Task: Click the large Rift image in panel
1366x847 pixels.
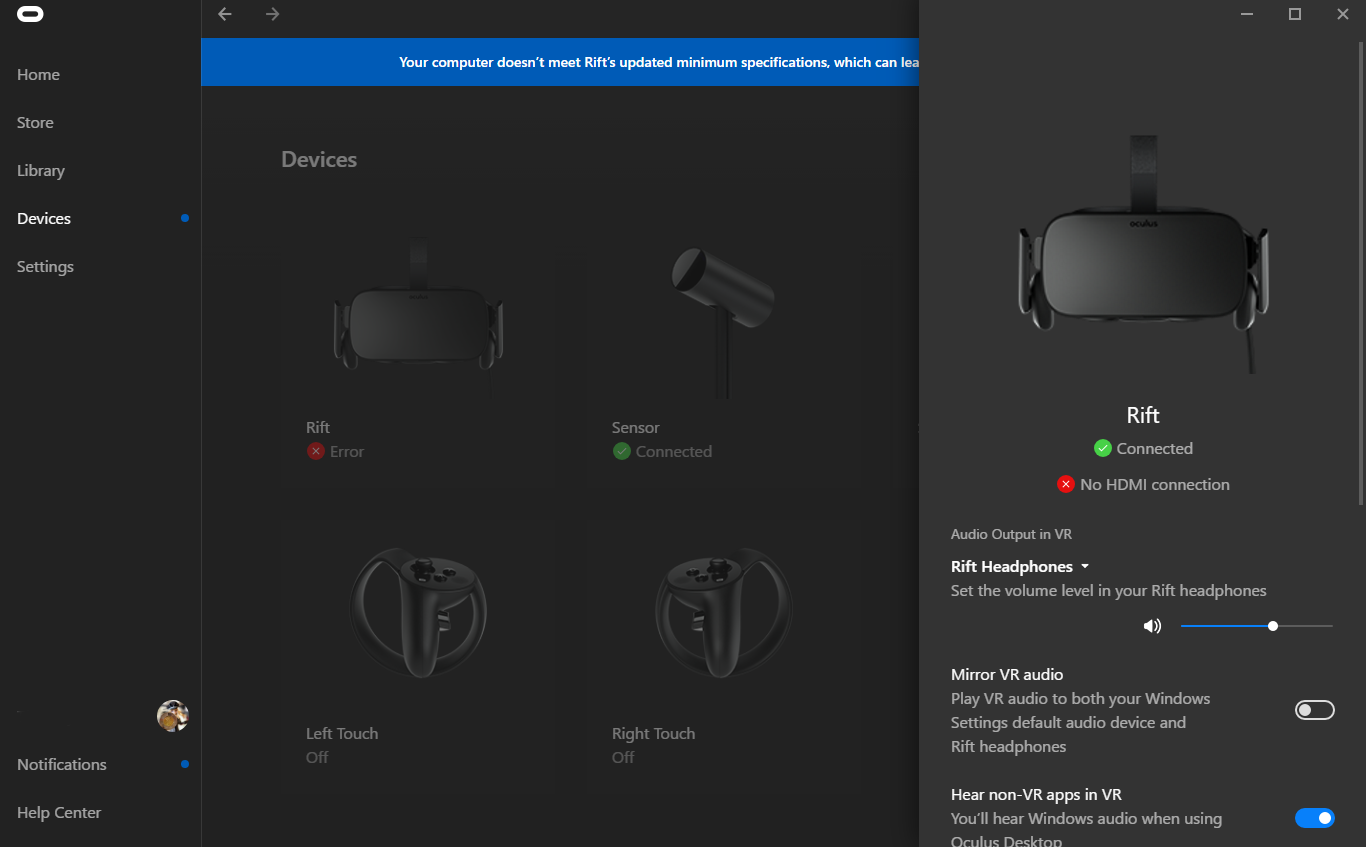Action: (1143, 255)
